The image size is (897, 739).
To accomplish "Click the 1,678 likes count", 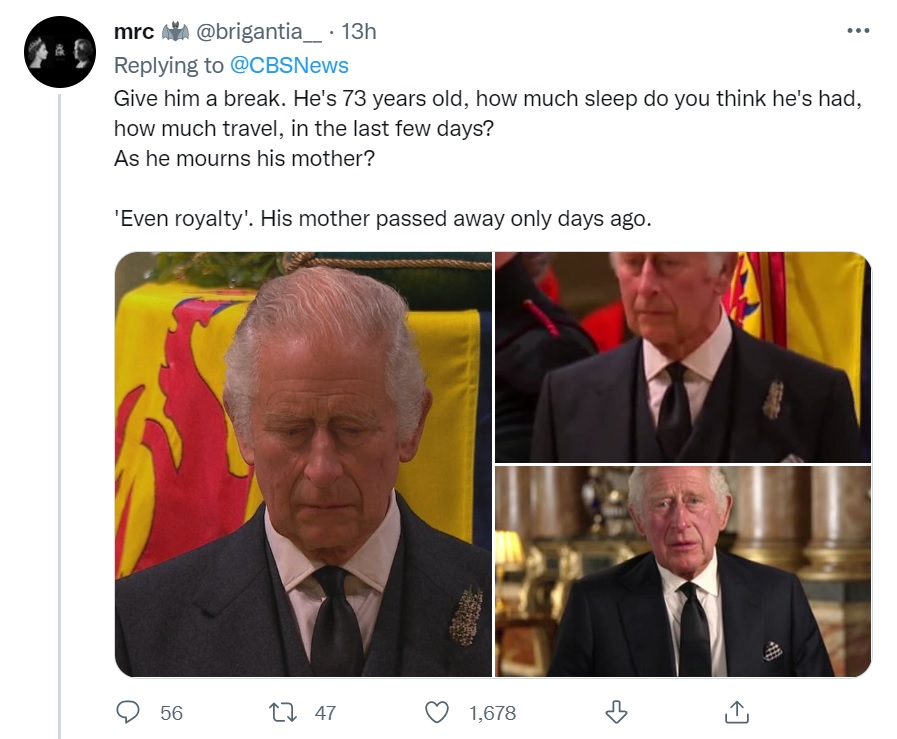I will coord(493,713).
